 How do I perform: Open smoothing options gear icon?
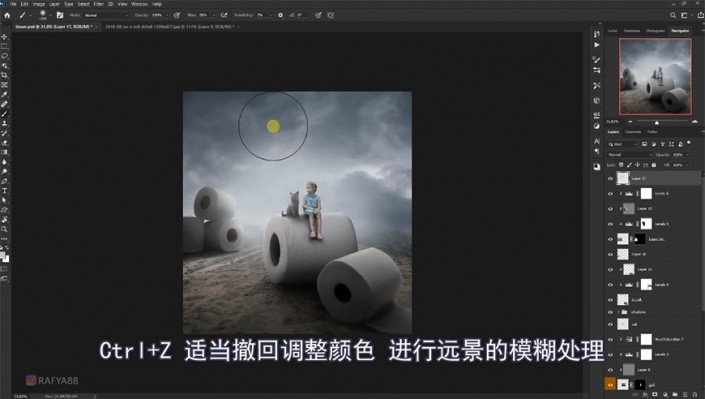coord(281,15)
